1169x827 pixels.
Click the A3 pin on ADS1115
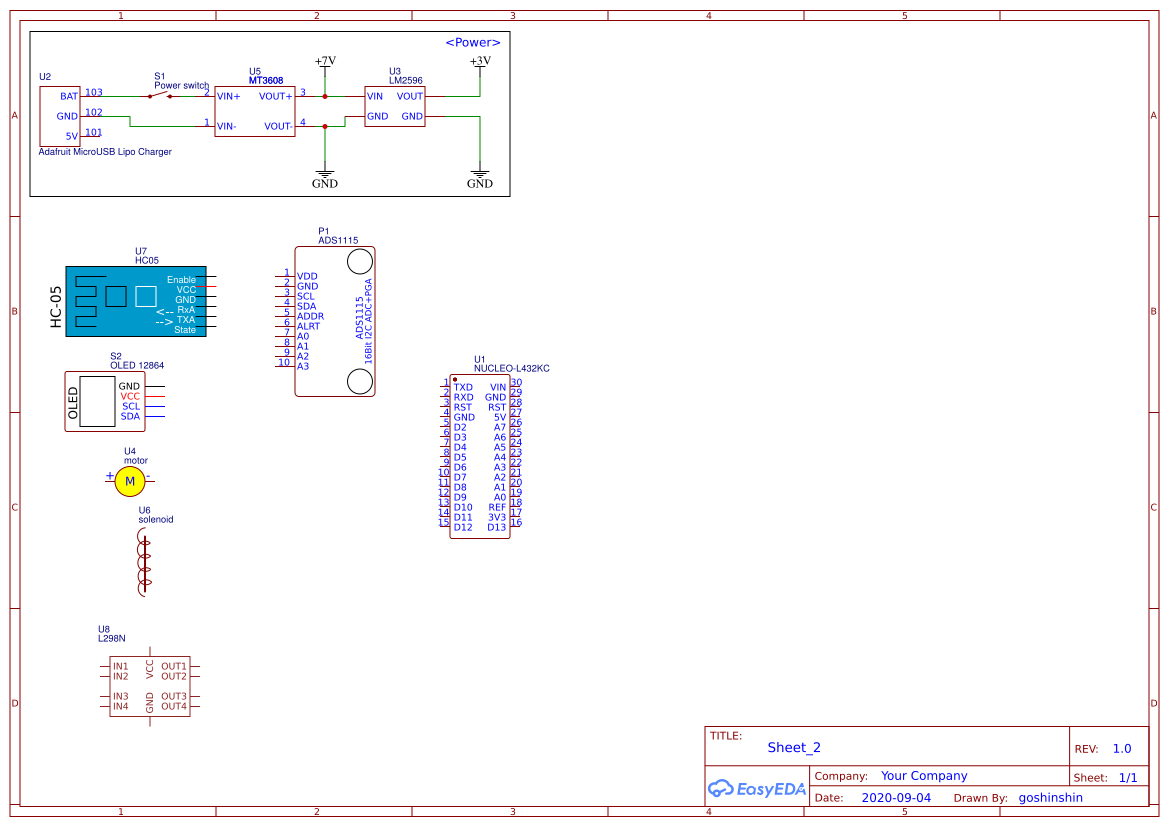[x=303, y=366]
